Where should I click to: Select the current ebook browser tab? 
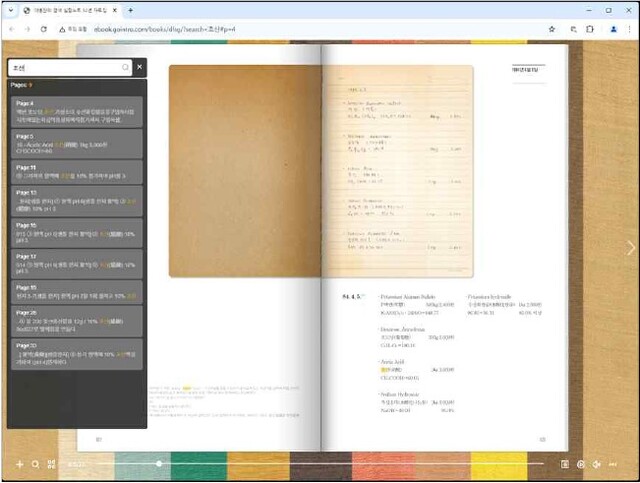(x=70, y=10)
